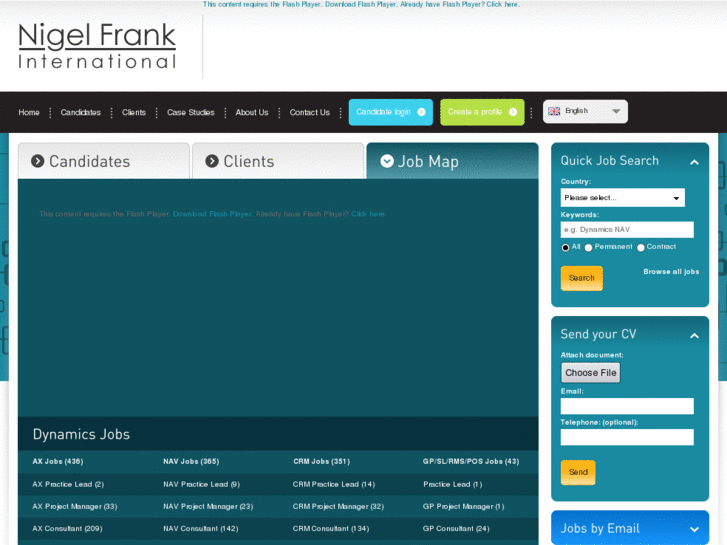The height and width of the screenshot is (545, 727).
Task: Open CRM Practice Lead (14) link
Action: point(334,484)
